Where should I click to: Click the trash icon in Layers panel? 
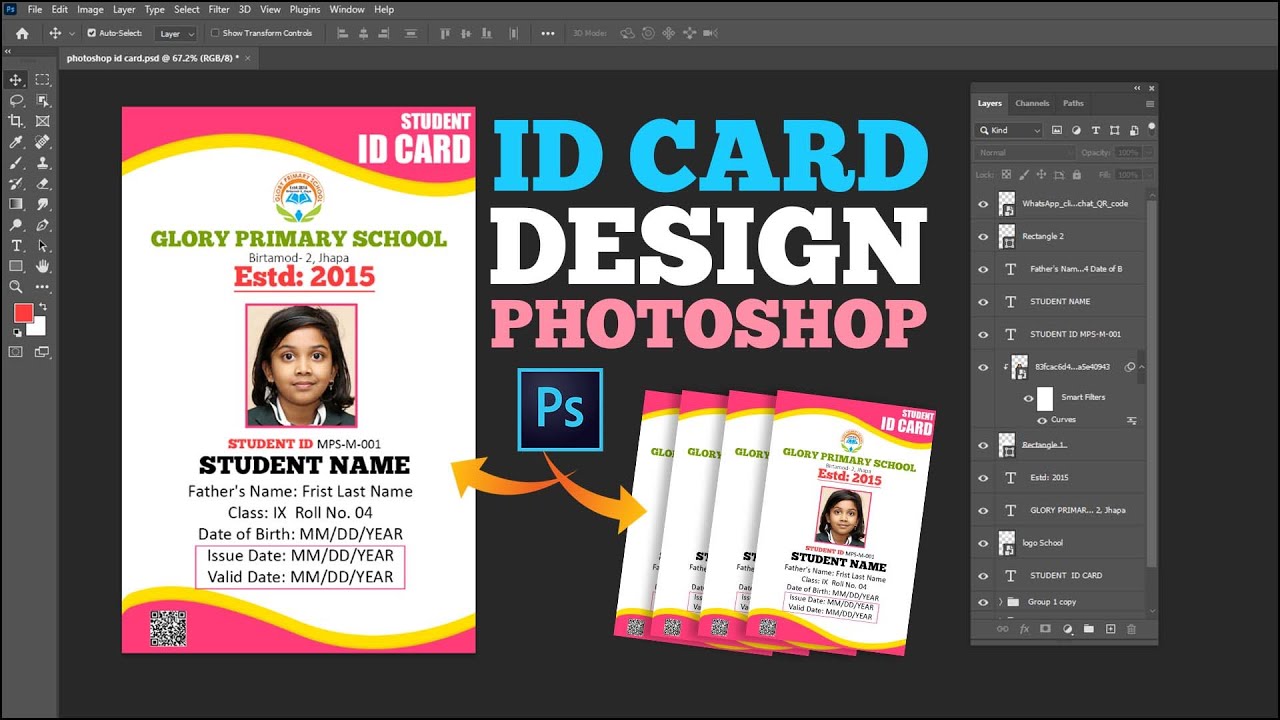(1132, 629)
